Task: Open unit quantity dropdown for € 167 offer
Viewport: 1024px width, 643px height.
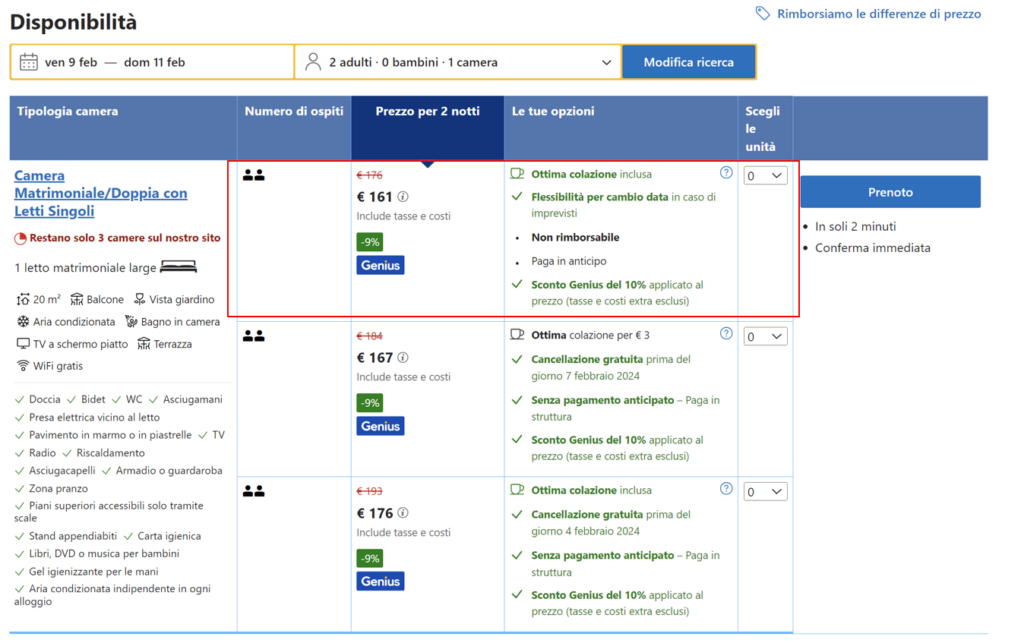Action: point(765,337)
